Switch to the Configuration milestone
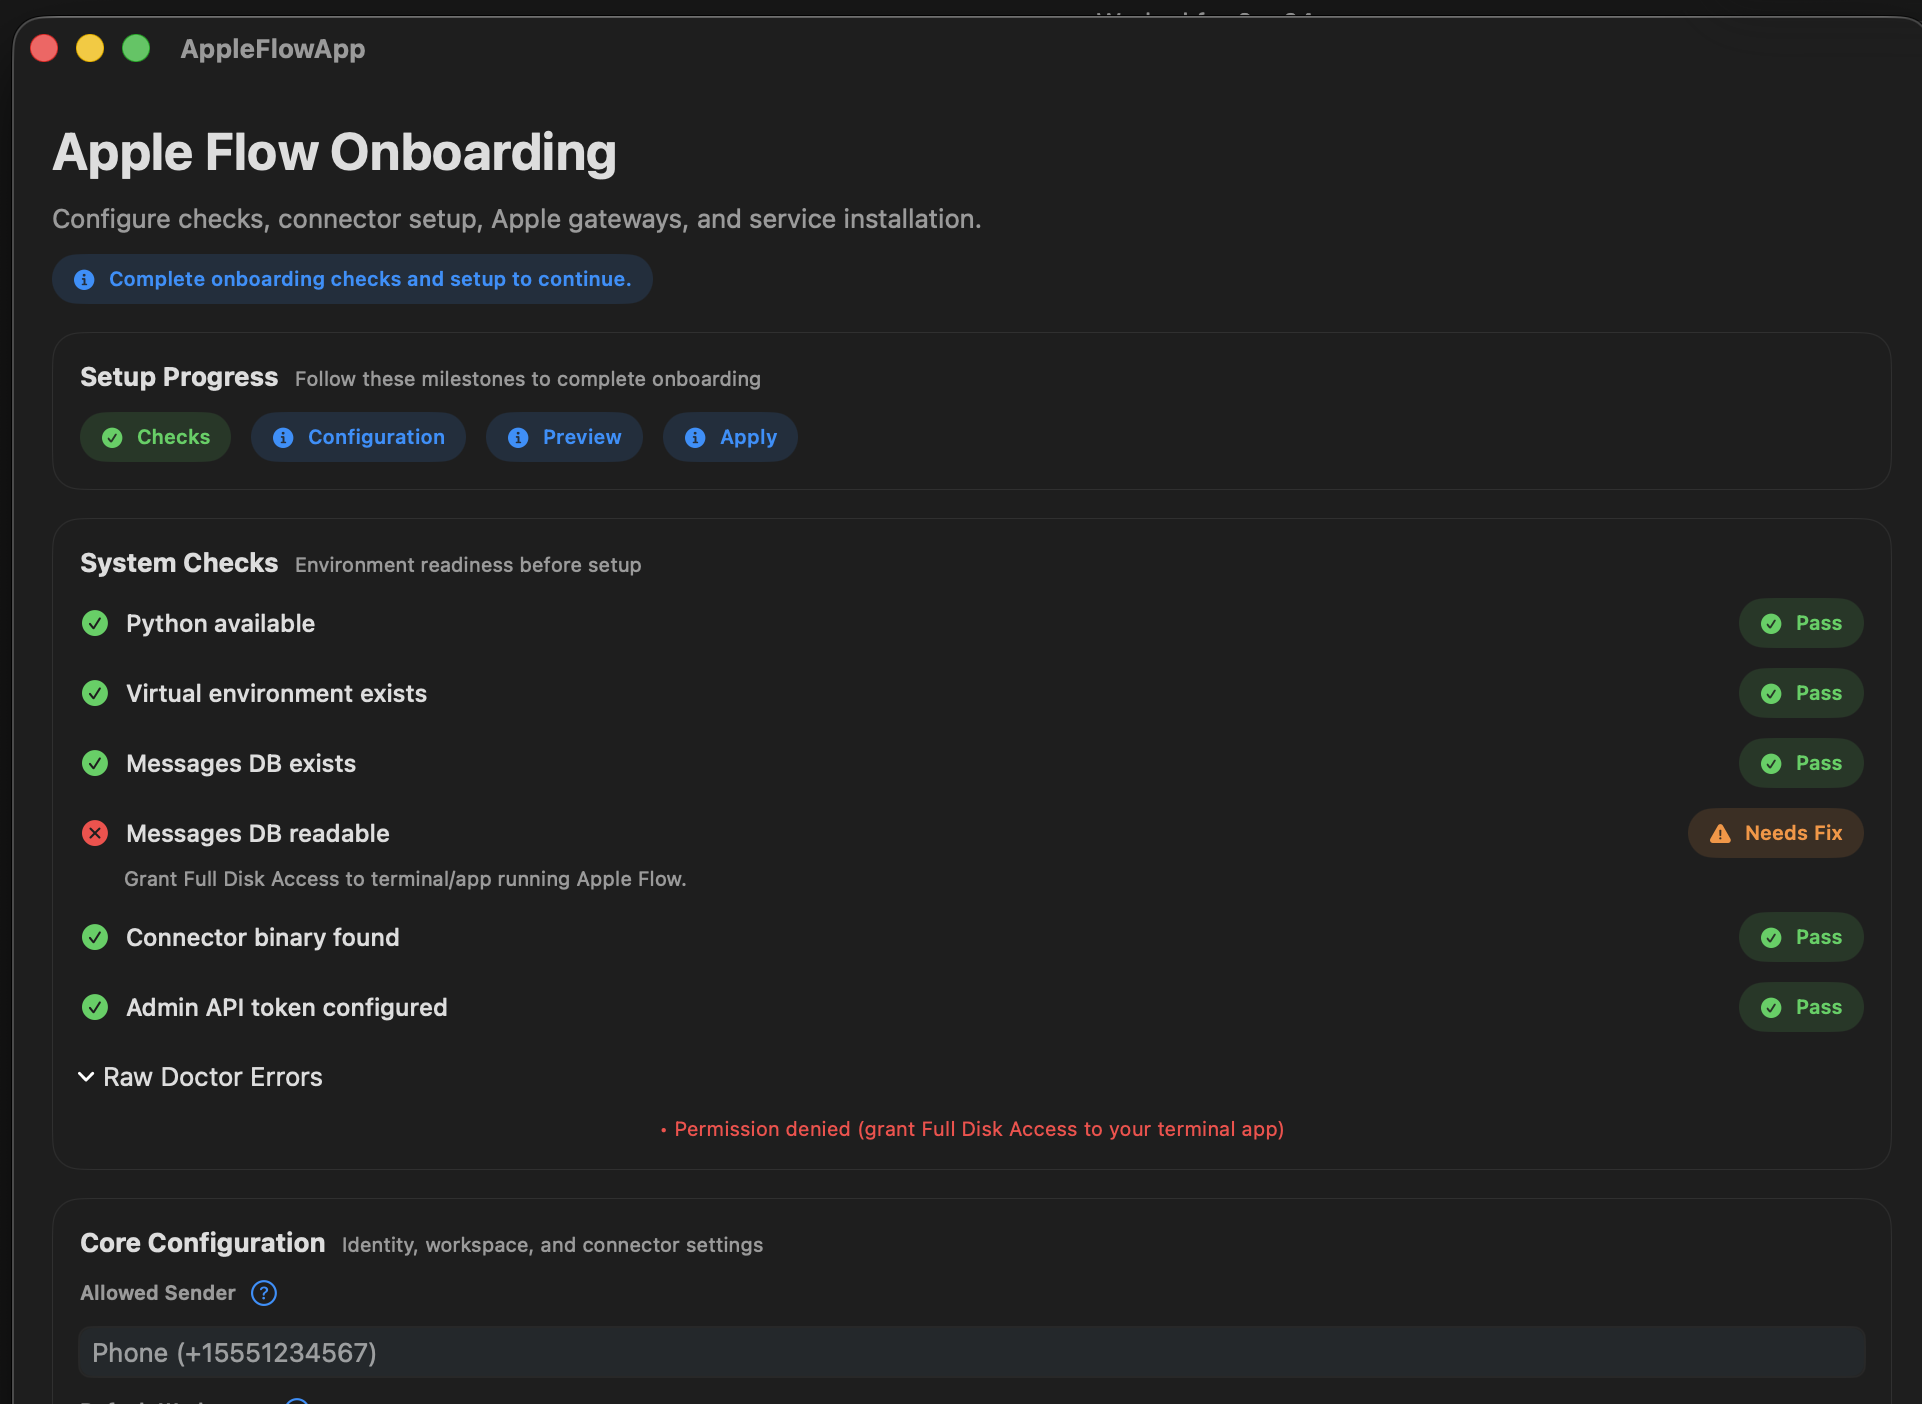 coord(358,437)
